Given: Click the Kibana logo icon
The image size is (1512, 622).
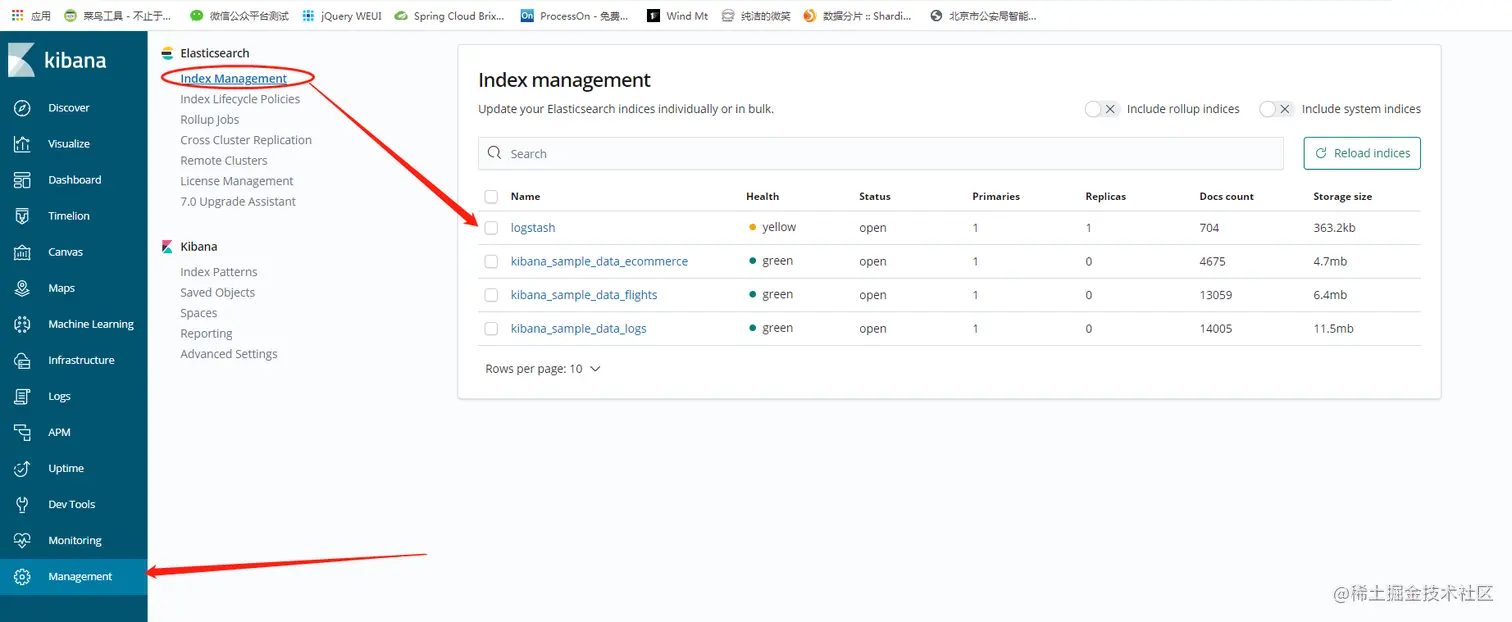Looking at the screenshot, I should (21, 60).
